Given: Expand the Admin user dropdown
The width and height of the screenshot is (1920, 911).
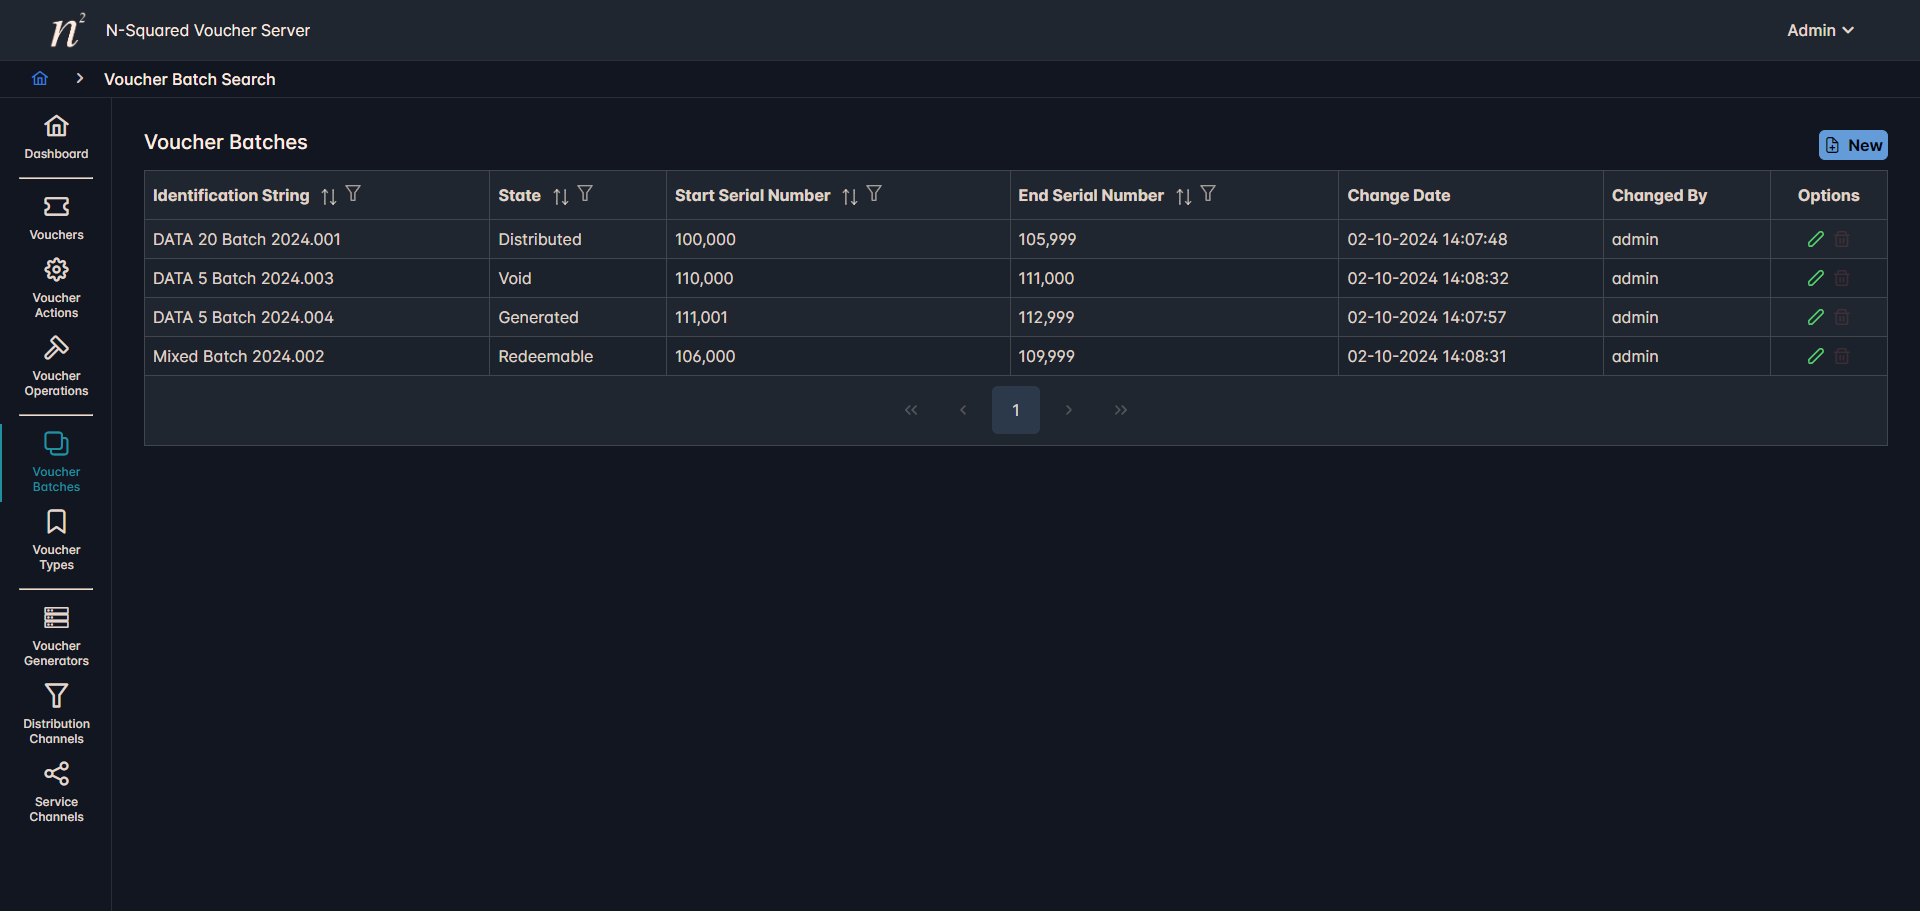Looking at the screenshot, I should 1820,30.
